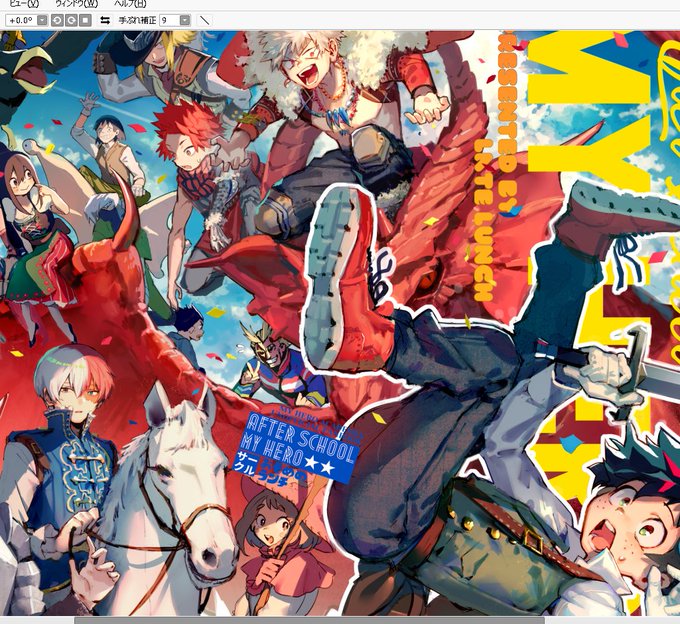Image resolution: width=680 pixels, height=624 pixels.
Task: Flip the canvas view horizontally
Action: pyautogui.click(x=105, y=20)
